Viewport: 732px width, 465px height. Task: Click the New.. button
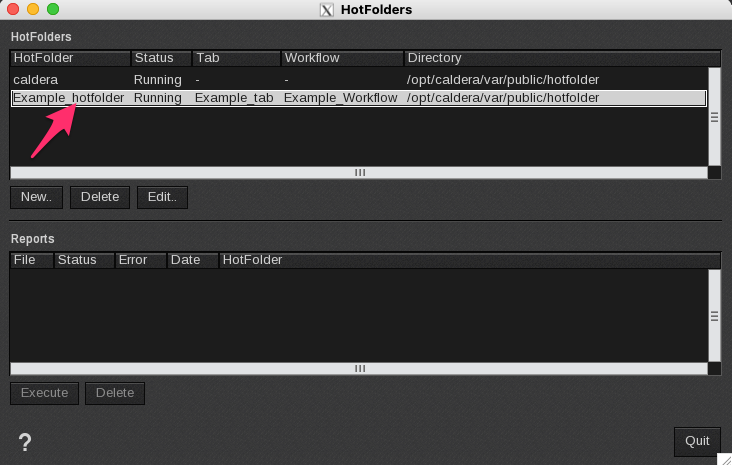36,197
